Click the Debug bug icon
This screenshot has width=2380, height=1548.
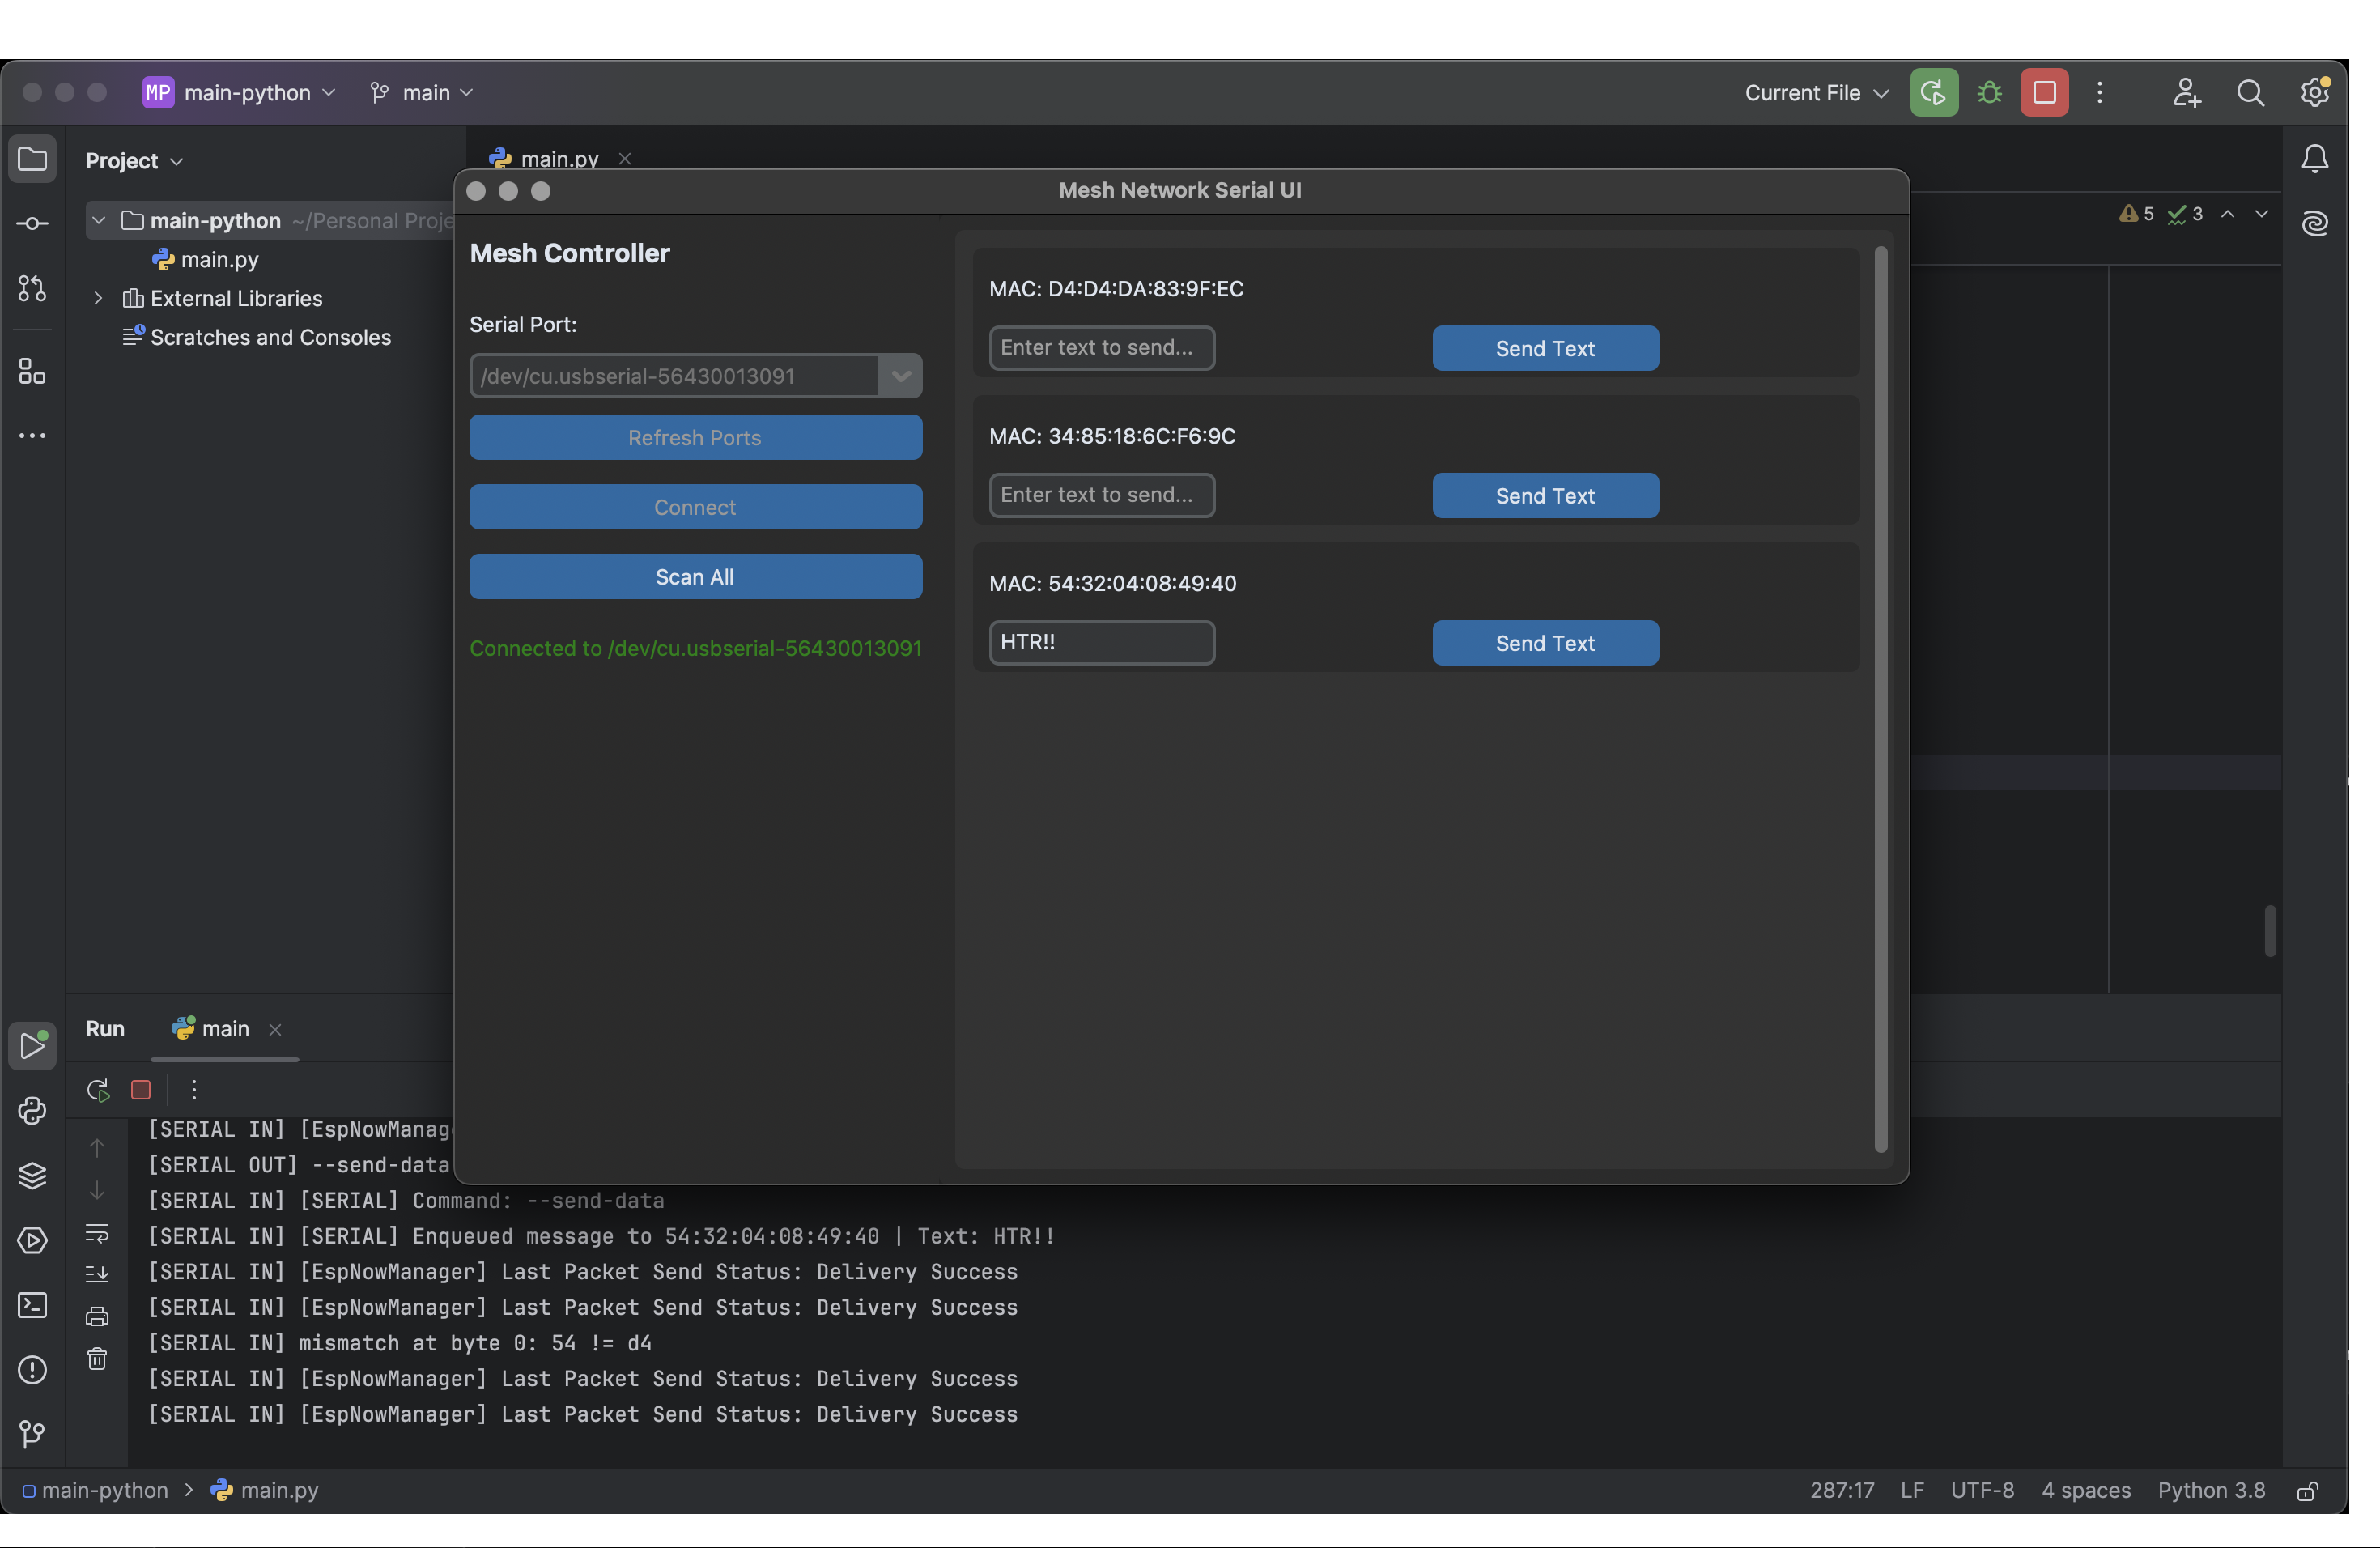(x=1989, y=93)
